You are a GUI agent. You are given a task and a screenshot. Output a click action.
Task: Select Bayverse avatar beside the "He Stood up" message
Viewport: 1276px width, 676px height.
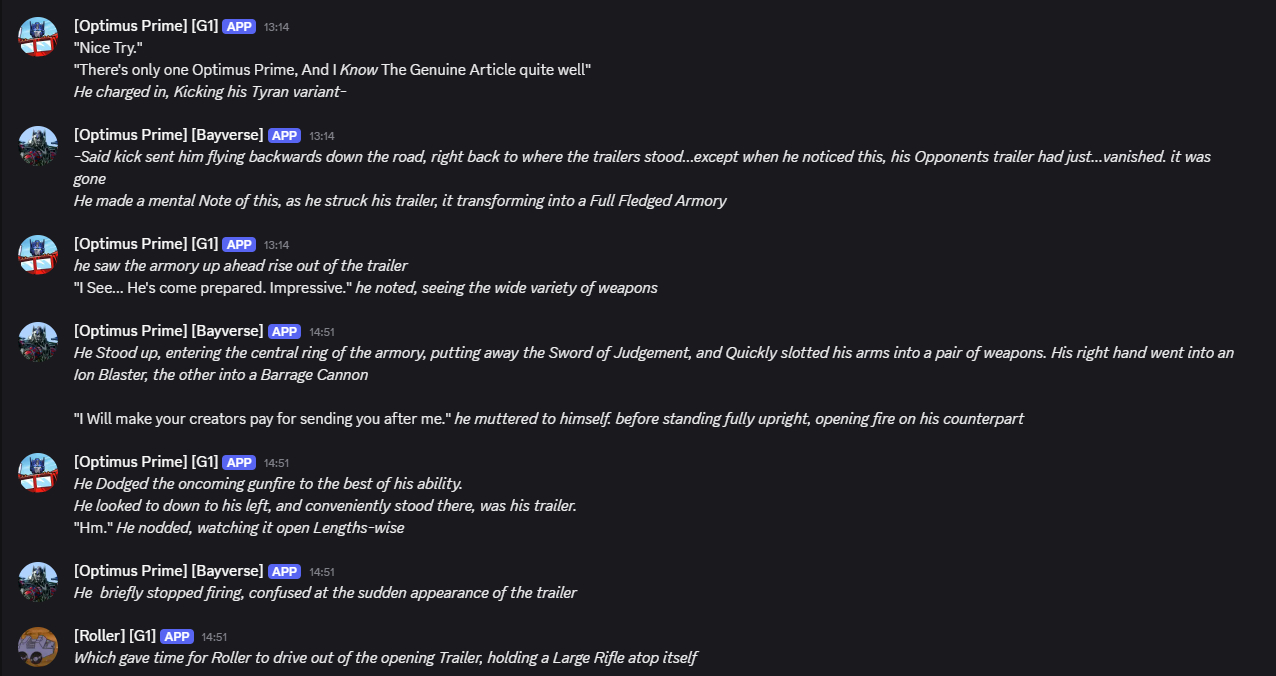[x=38, y=342]
